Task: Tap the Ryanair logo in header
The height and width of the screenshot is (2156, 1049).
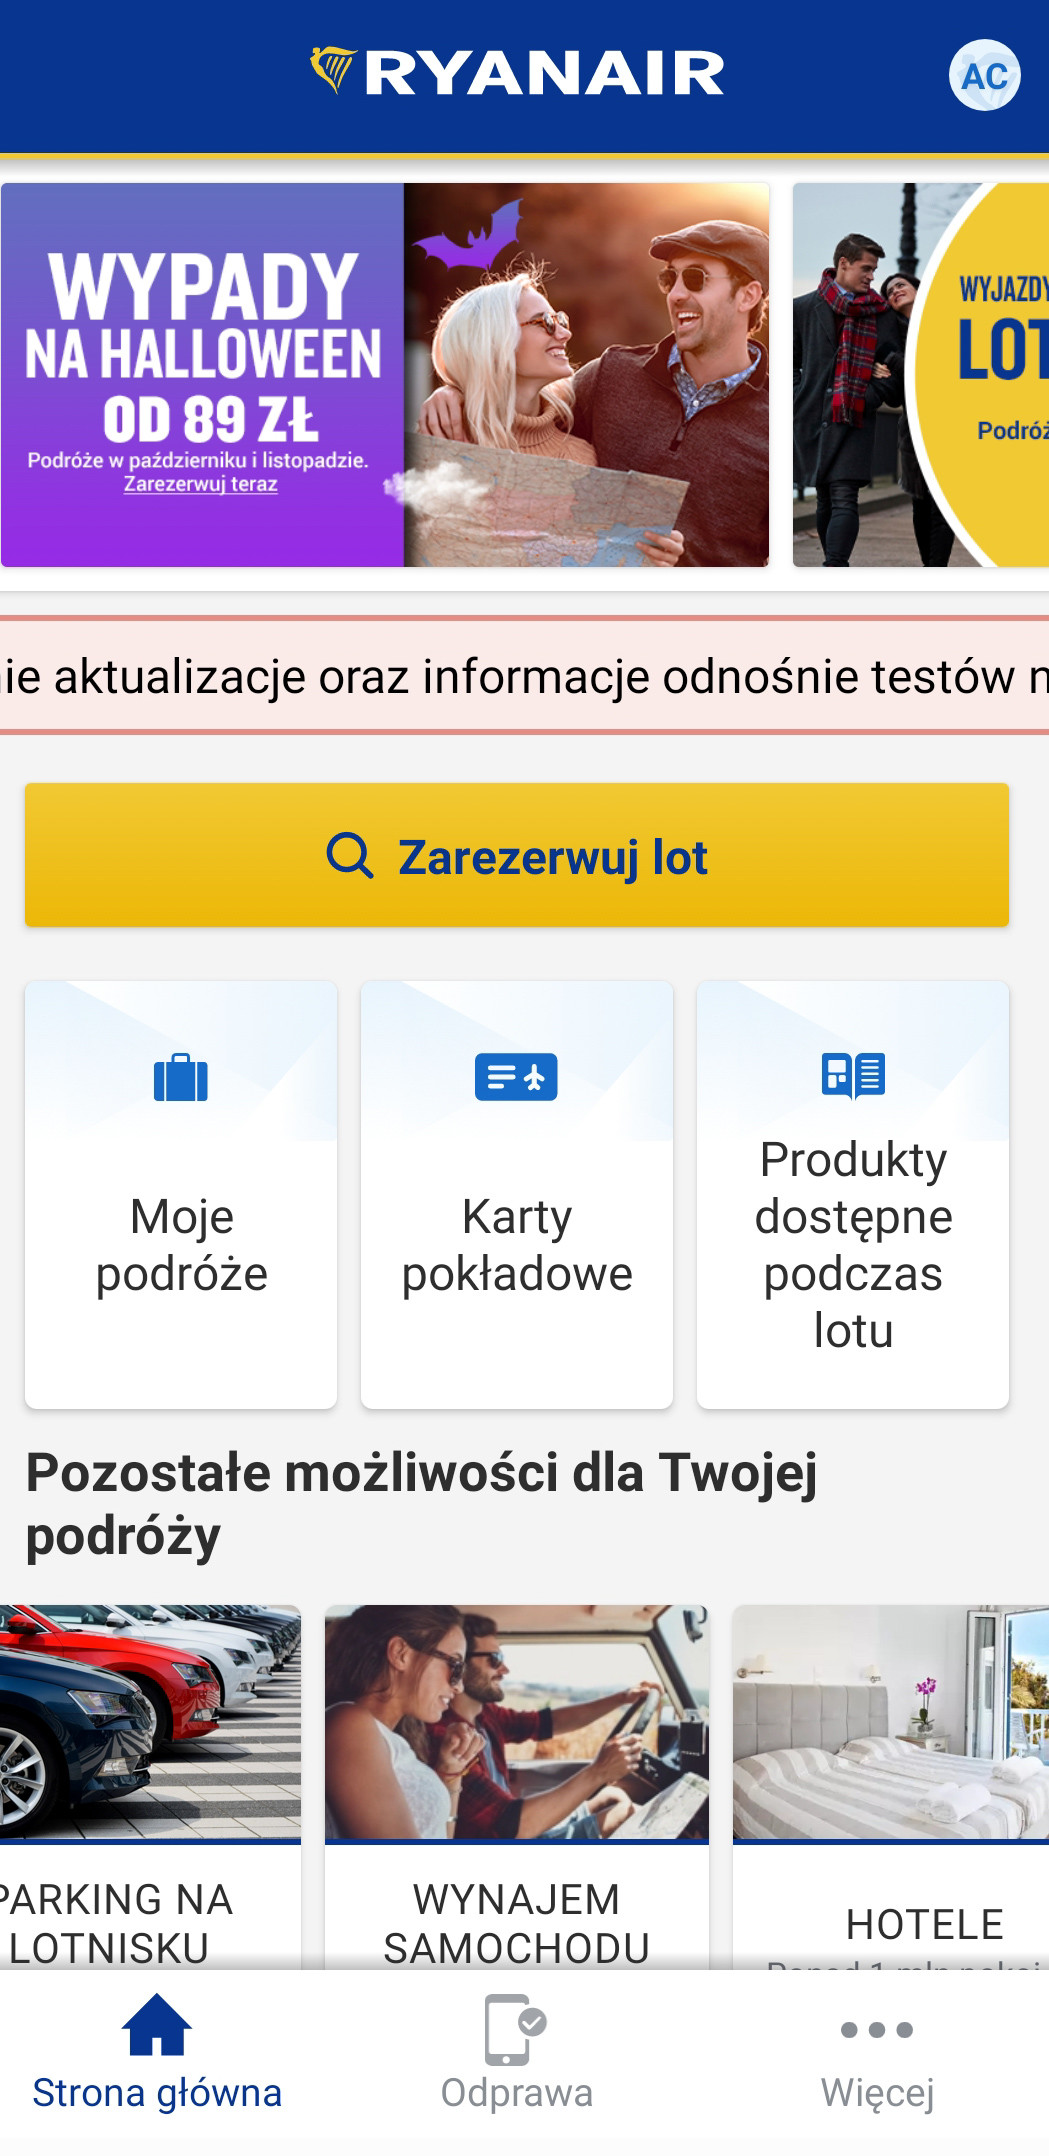Action: point(517,73)
